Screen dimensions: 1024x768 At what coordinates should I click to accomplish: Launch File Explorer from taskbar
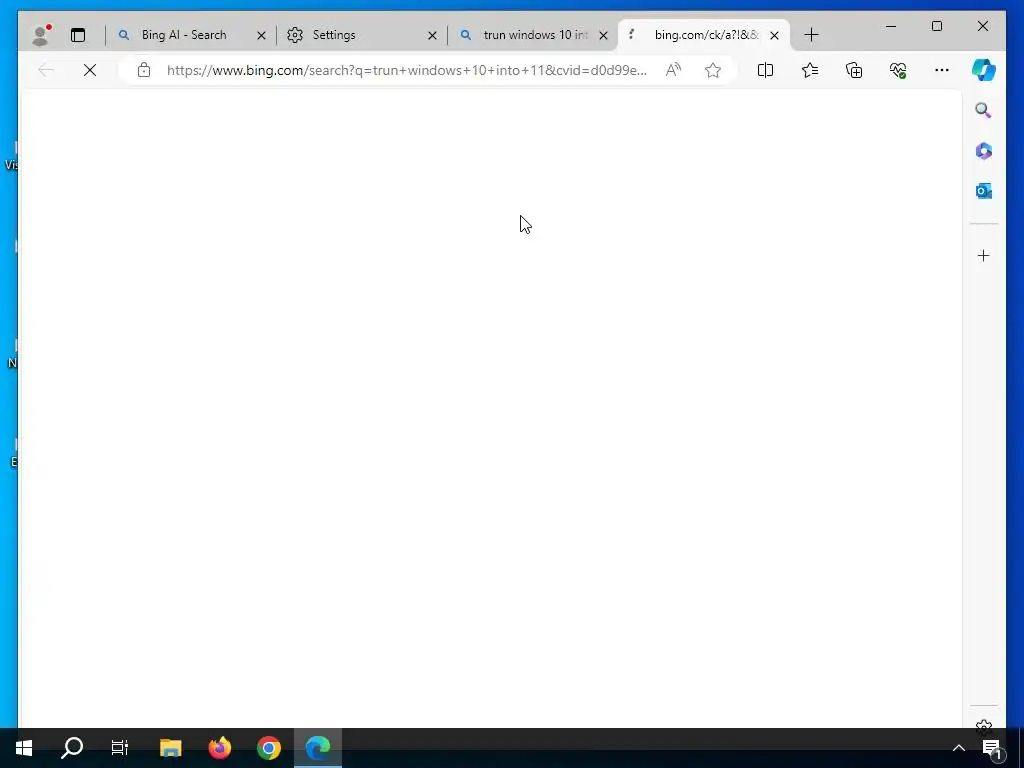click(x=170, y=748)
